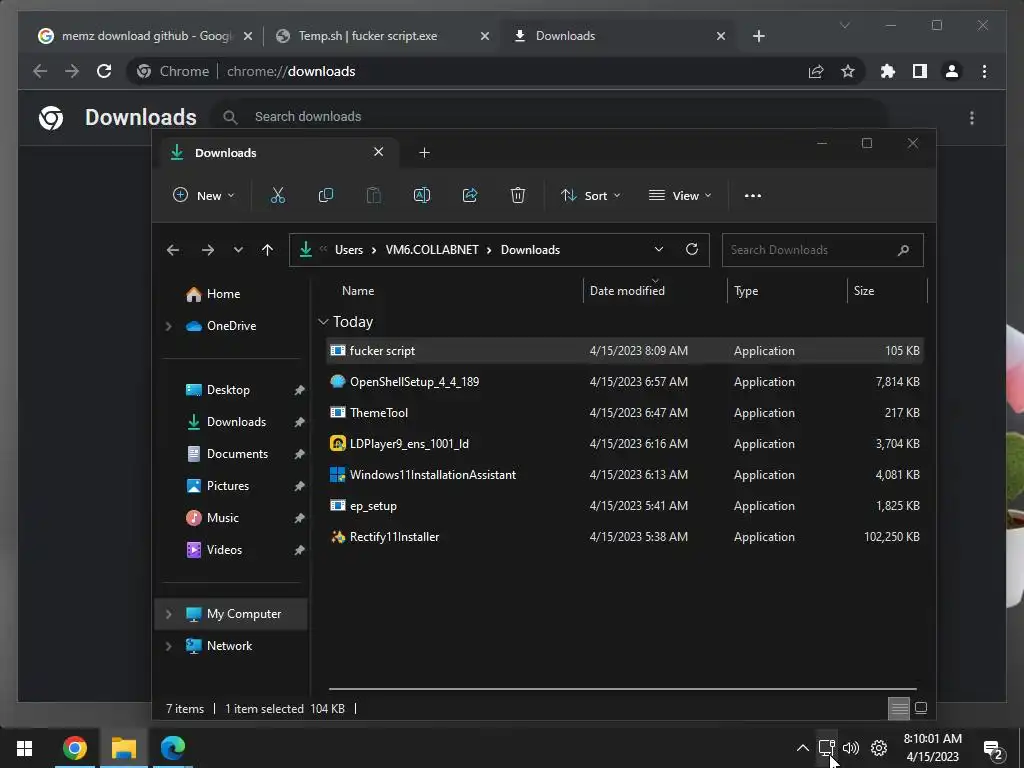Click the Paste clipboard icon in Explorer toolbar
The width and height of the screenshot is (1024, 768).
click(x=374, y=195)
